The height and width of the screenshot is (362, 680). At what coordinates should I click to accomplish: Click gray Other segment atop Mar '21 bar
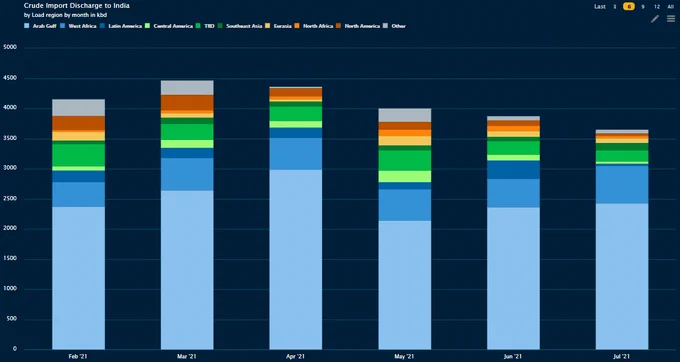pyautogui.click(x=187, y=88)
